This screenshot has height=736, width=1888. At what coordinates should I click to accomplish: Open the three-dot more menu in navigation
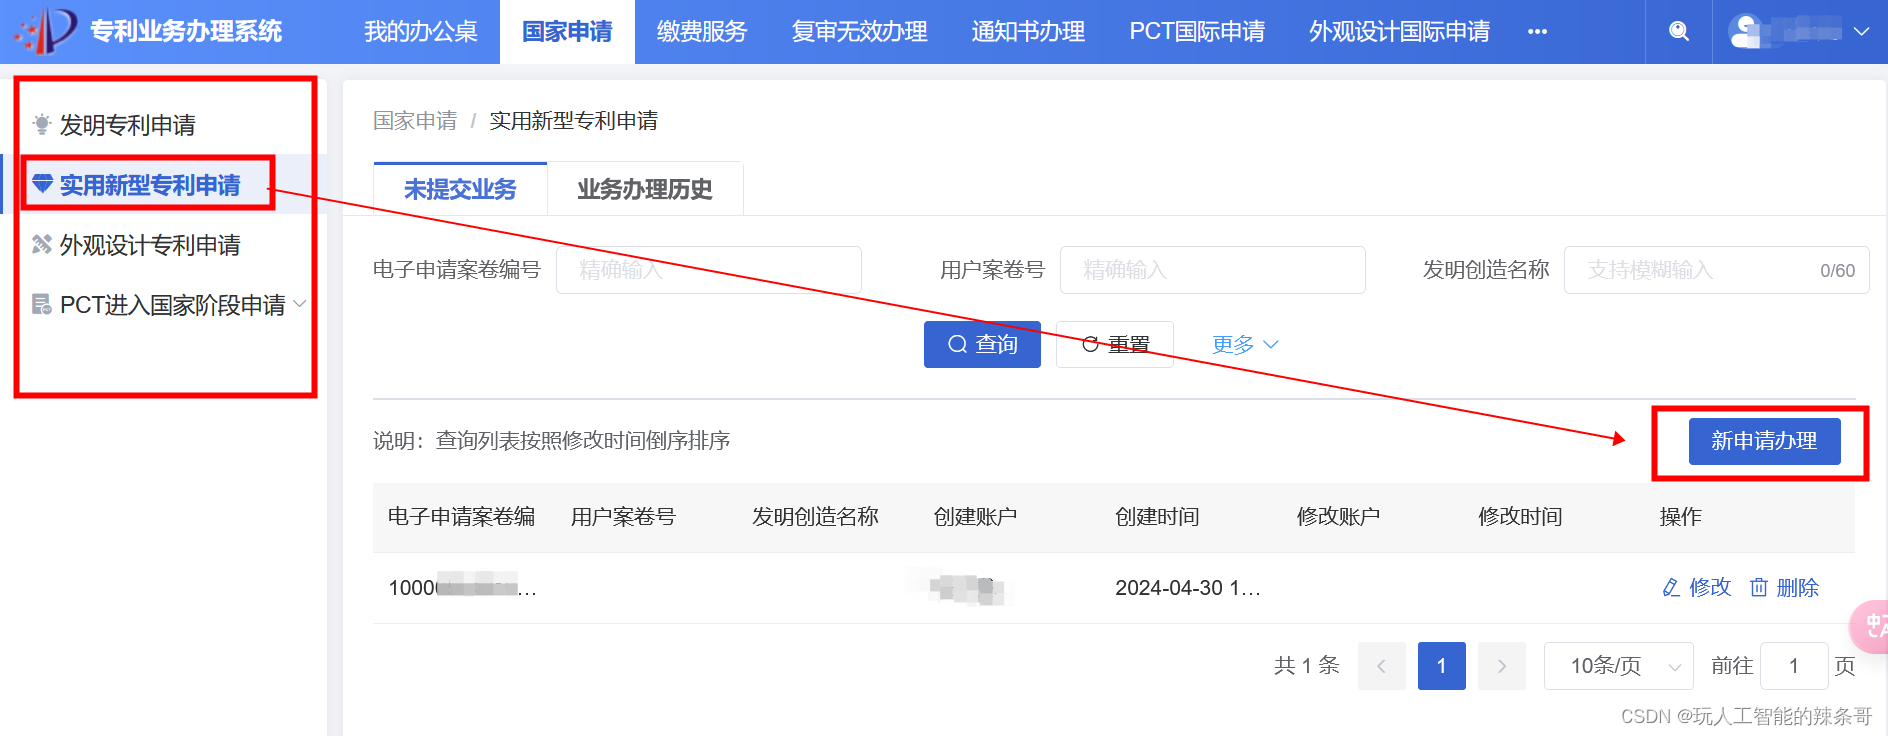point(1538,32)
